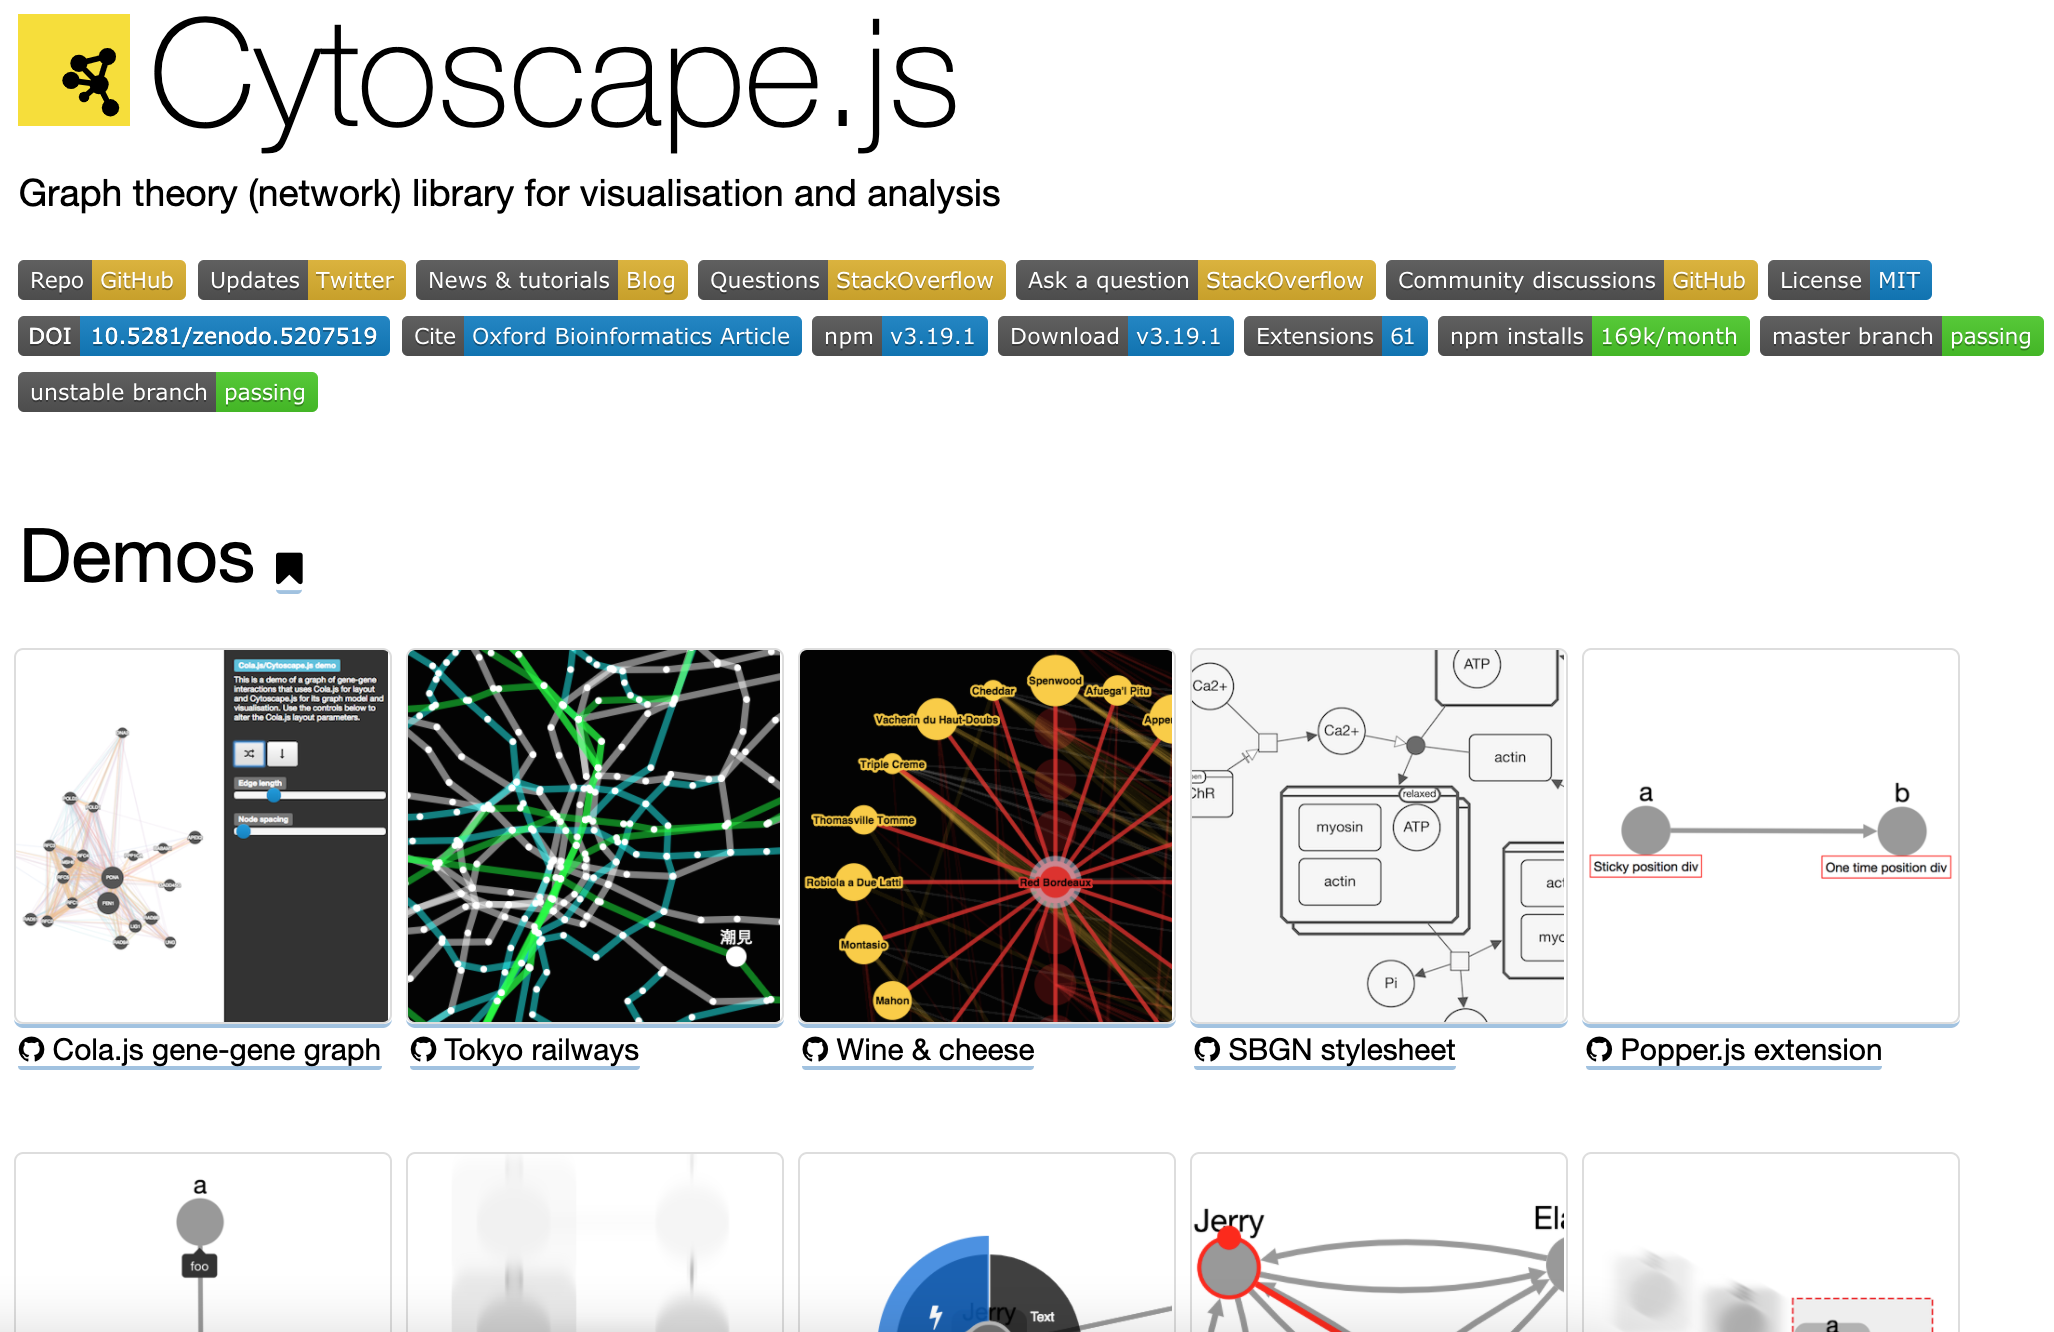The height and width of the screenshot is (1332, 2054).
Task: Open second-row blurred two-column nodes demo thumbnail
Action: tap(595, 1242)
